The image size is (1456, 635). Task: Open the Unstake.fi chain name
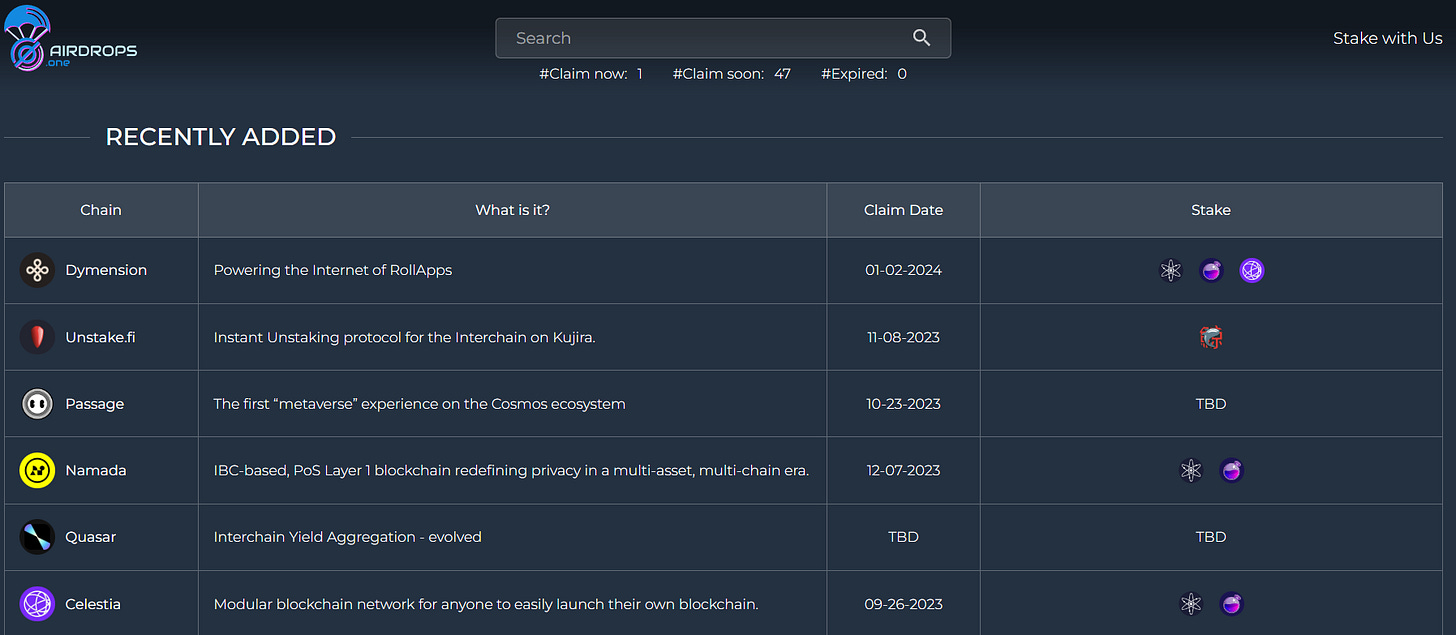coord(100,337)
